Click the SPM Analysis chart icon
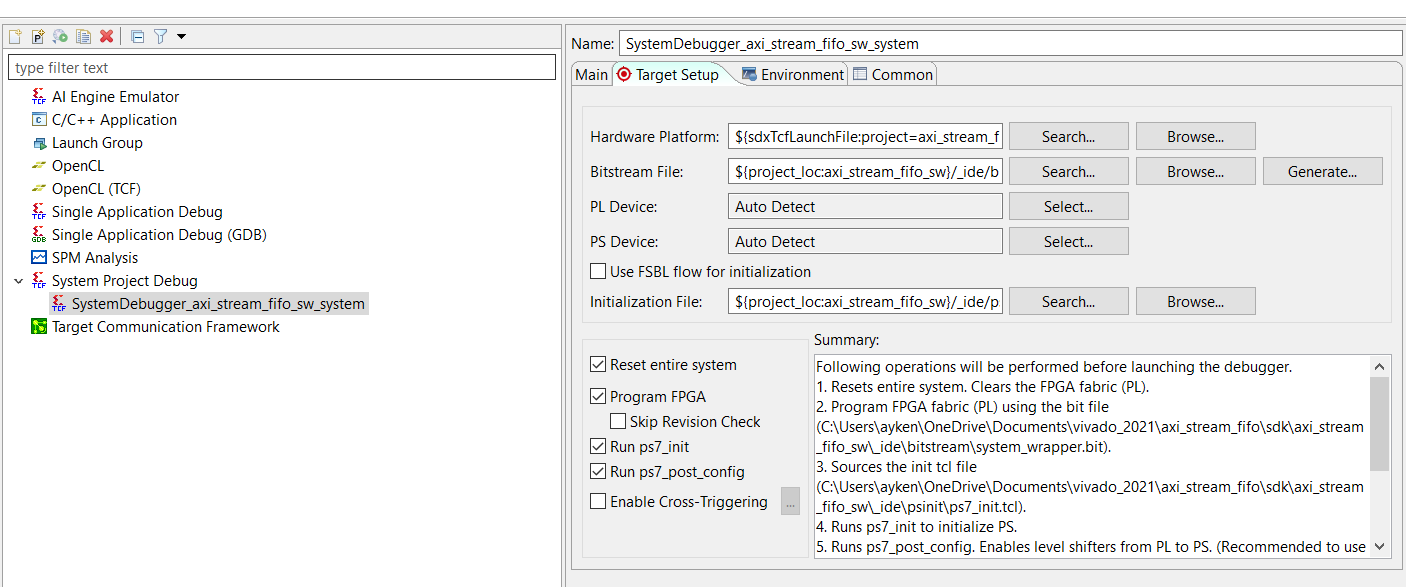 [39, 258]
